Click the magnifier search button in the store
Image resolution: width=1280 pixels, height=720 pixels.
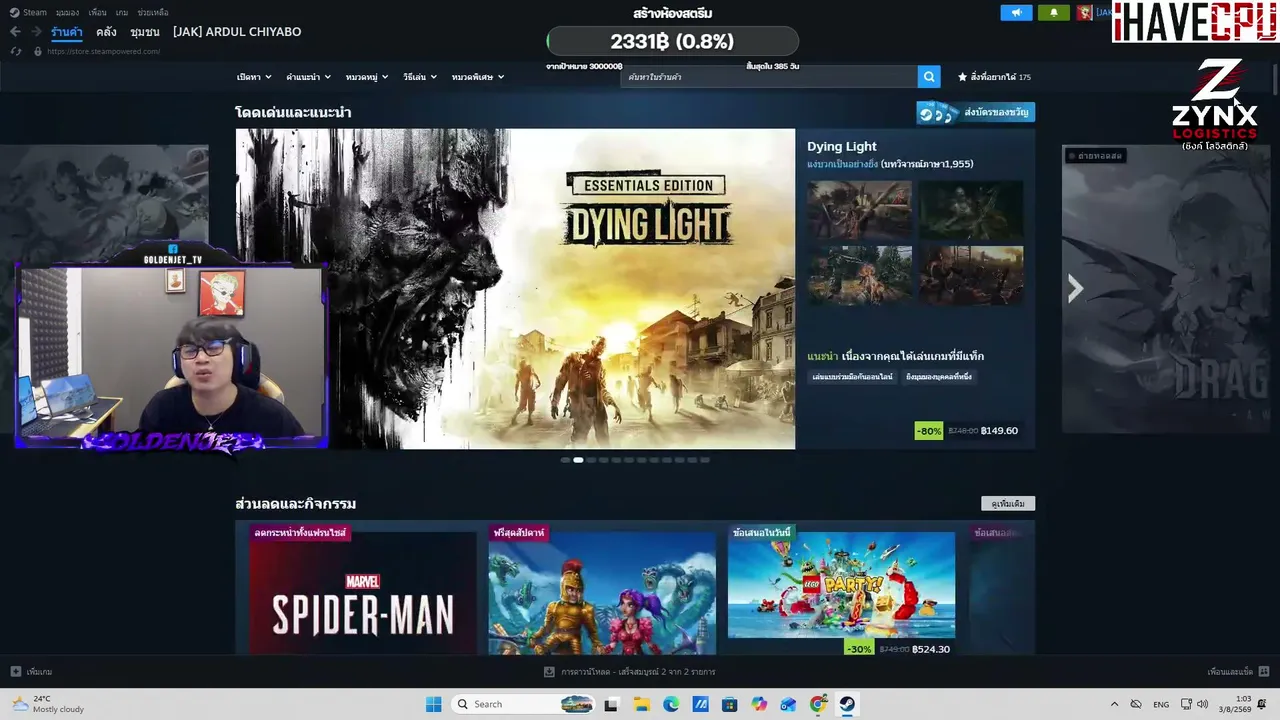coord(929,77)
